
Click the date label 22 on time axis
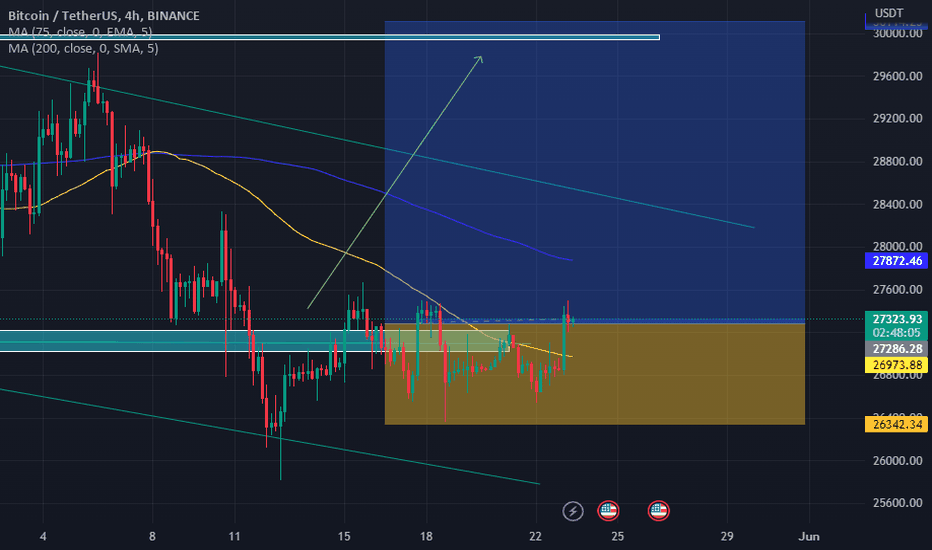pos(536,536)
